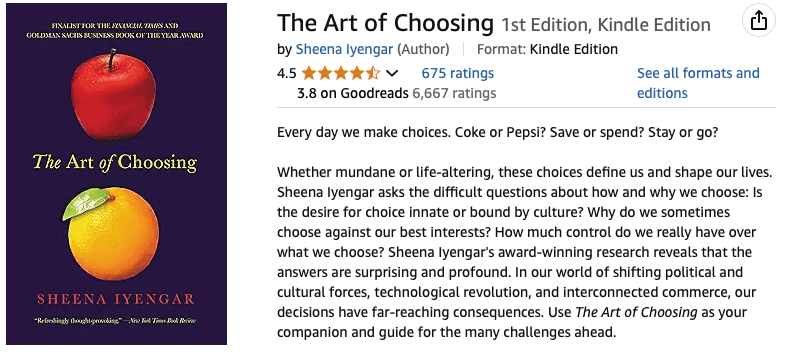Click the orange star rating icons

click(x=341, y=74)
